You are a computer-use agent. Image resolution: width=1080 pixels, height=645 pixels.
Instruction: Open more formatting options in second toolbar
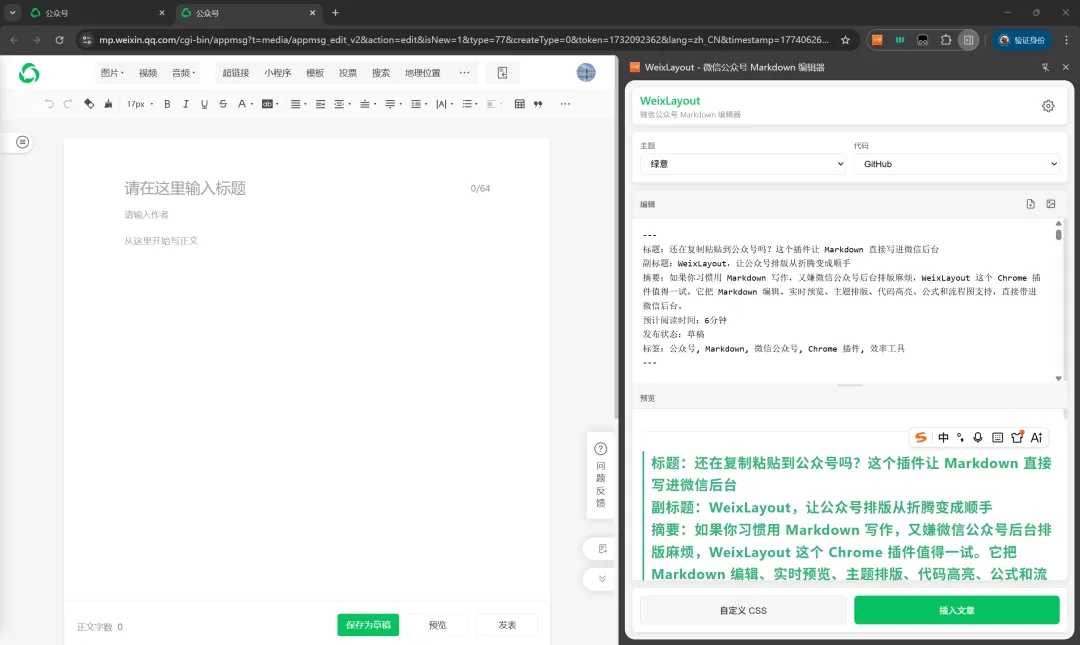(565, 104)
